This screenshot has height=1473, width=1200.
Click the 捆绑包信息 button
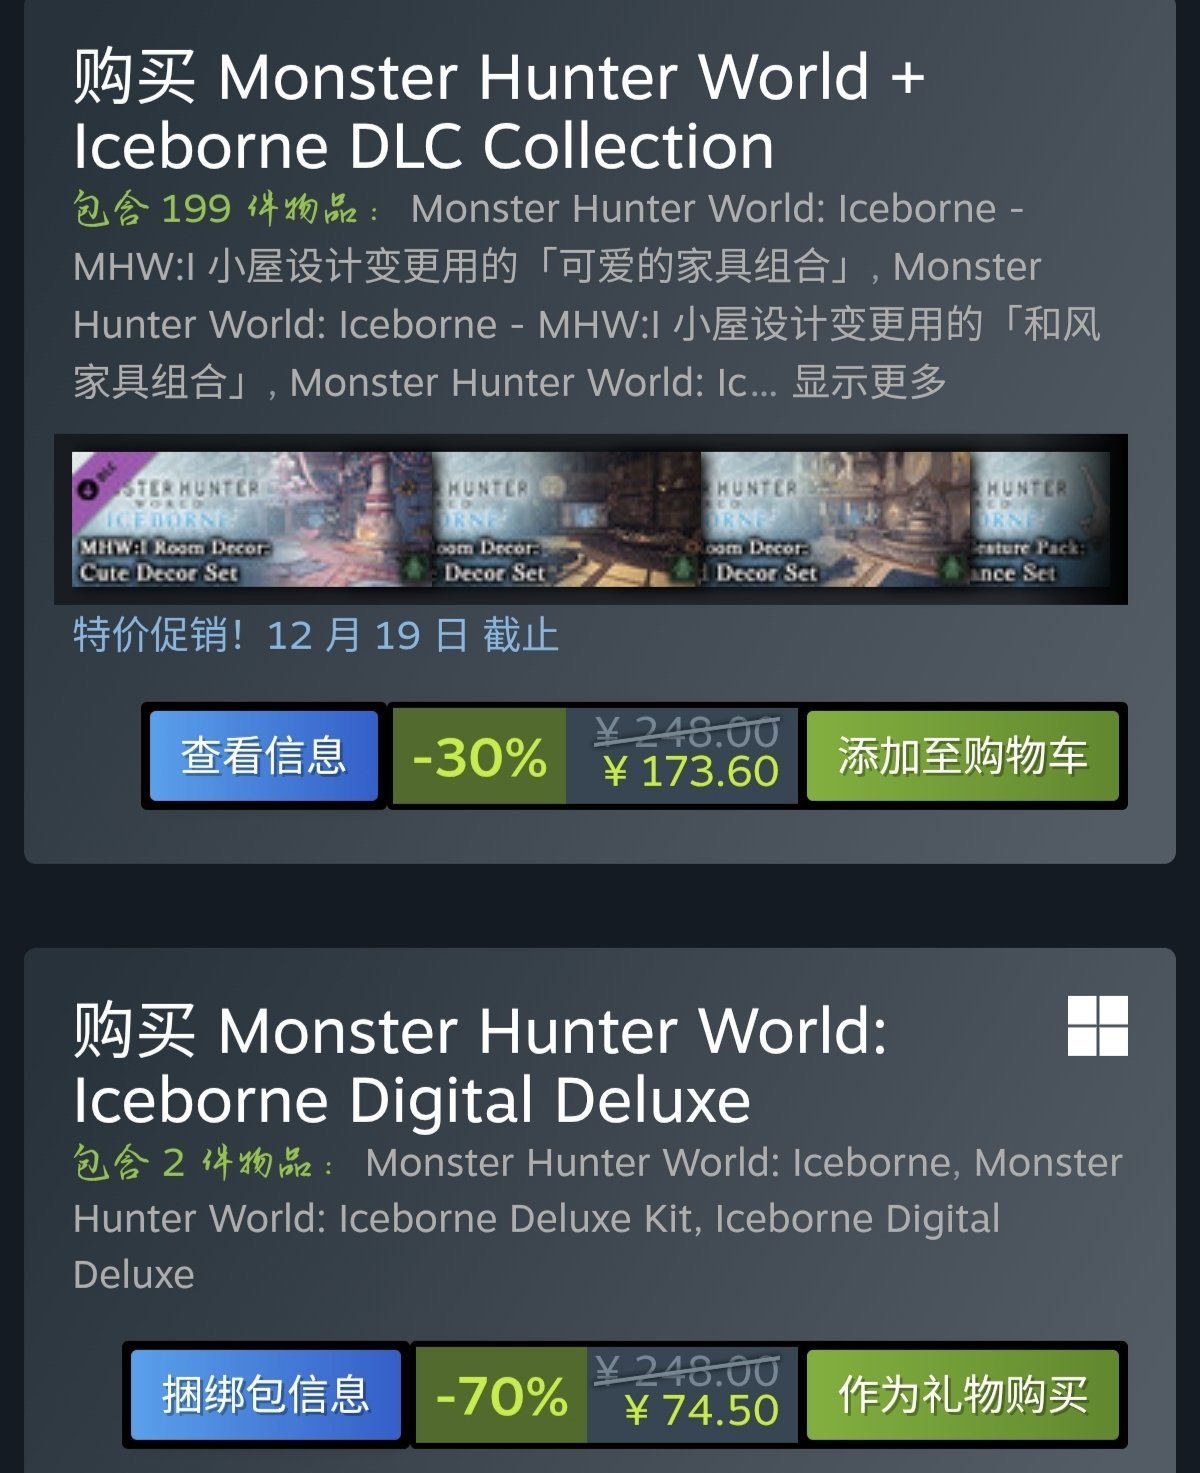(x=266, y=1395)
